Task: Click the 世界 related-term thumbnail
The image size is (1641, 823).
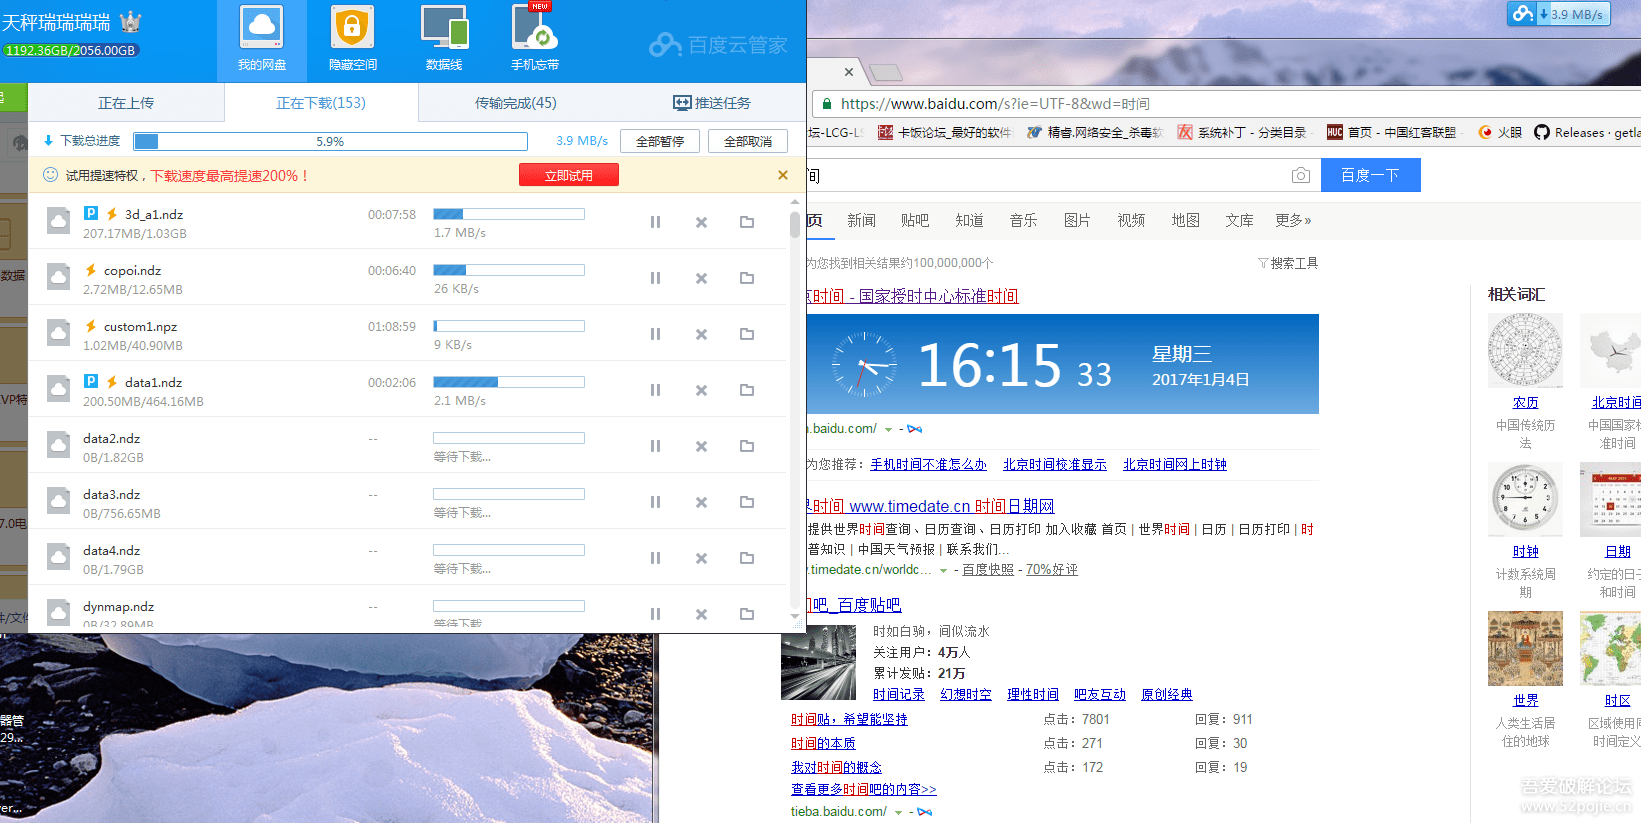Action: point(1525,648)
